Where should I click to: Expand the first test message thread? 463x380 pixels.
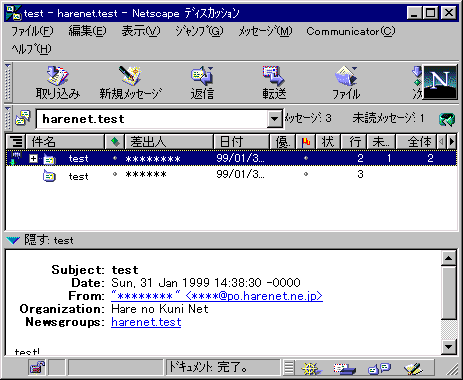[33, 158]
